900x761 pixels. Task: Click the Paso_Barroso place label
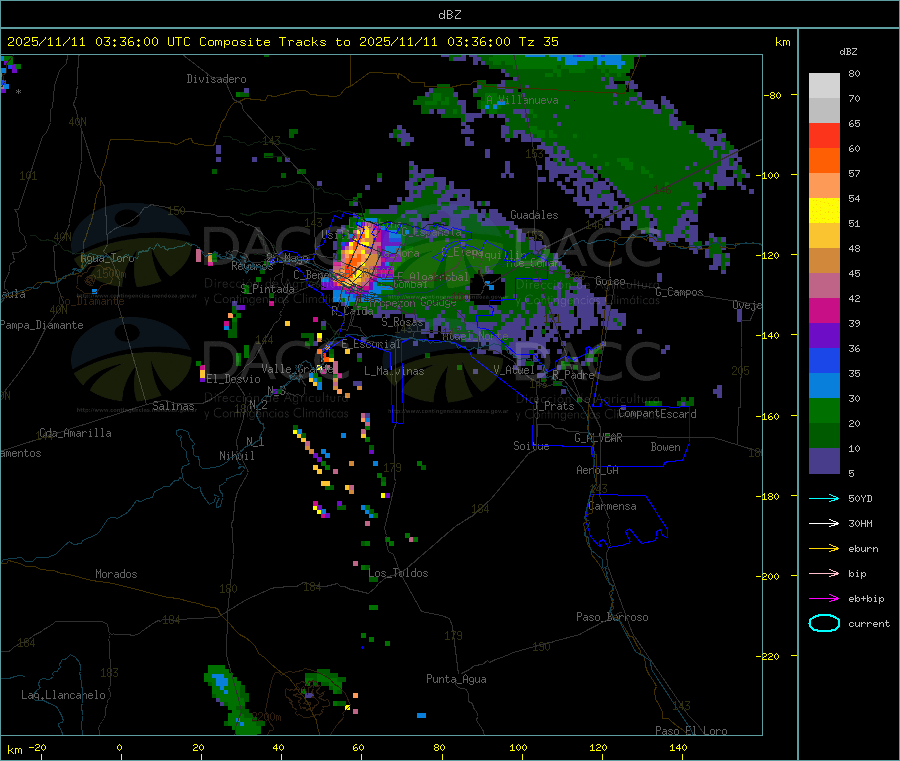tap(612, 618)
